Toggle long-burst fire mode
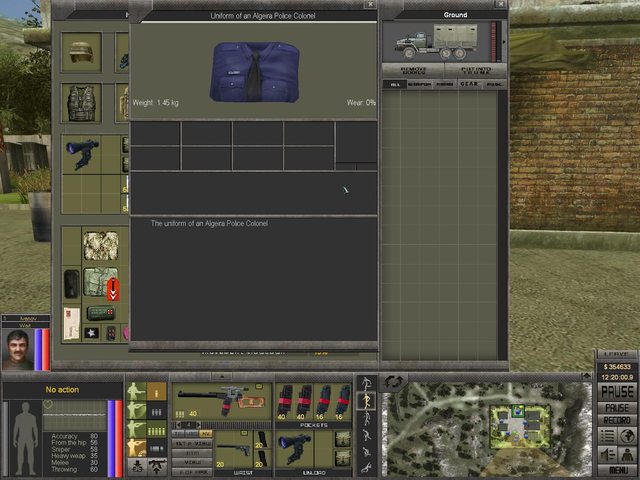The height and width of the screenshot is (480, 640). point(156,448)
